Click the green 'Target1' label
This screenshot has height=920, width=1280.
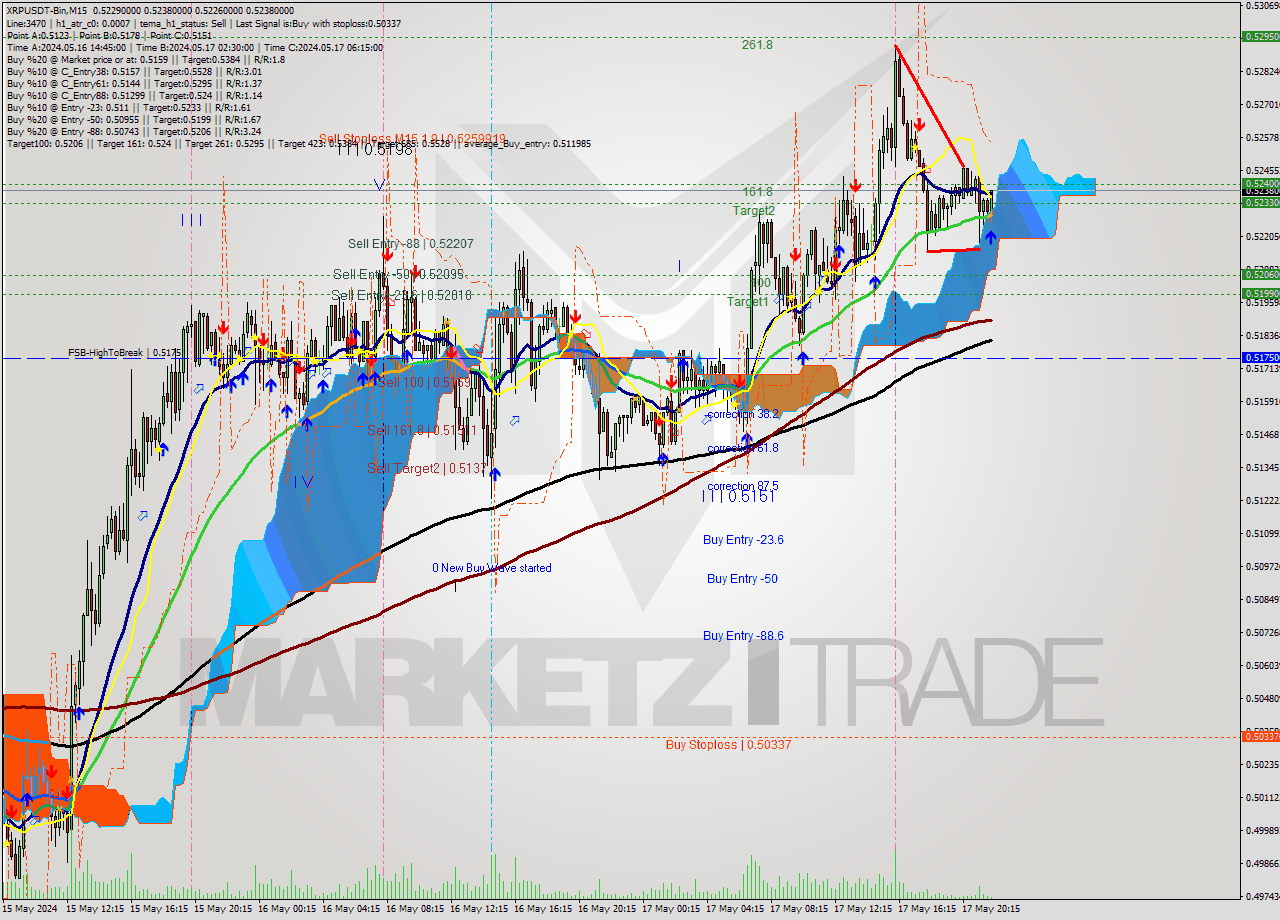[748, 301]
